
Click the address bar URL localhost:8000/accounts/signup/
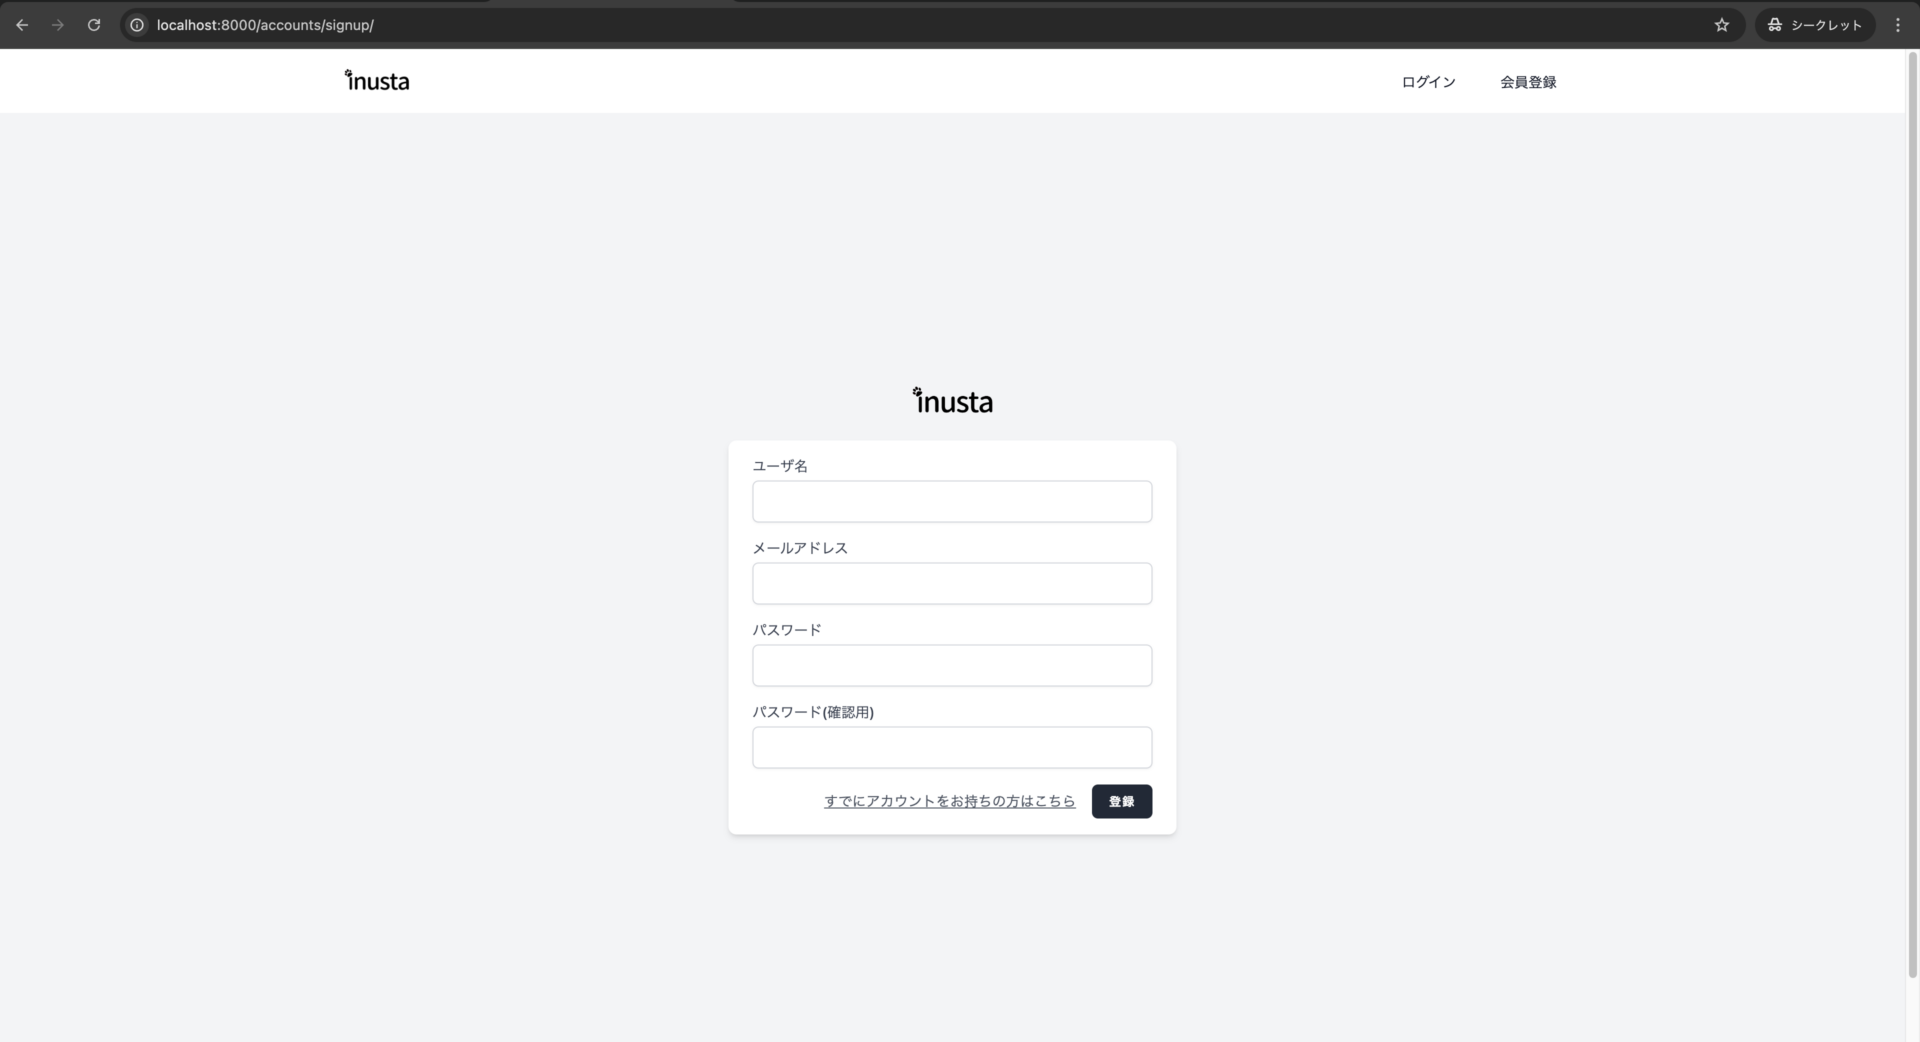click(x=265, y=25)
